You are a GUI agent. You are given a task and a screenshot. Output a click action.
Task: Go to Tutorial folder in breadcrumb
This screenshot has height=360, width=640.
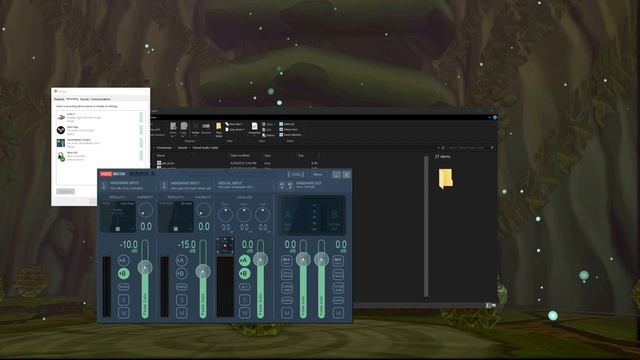click(x=182, y=148)
